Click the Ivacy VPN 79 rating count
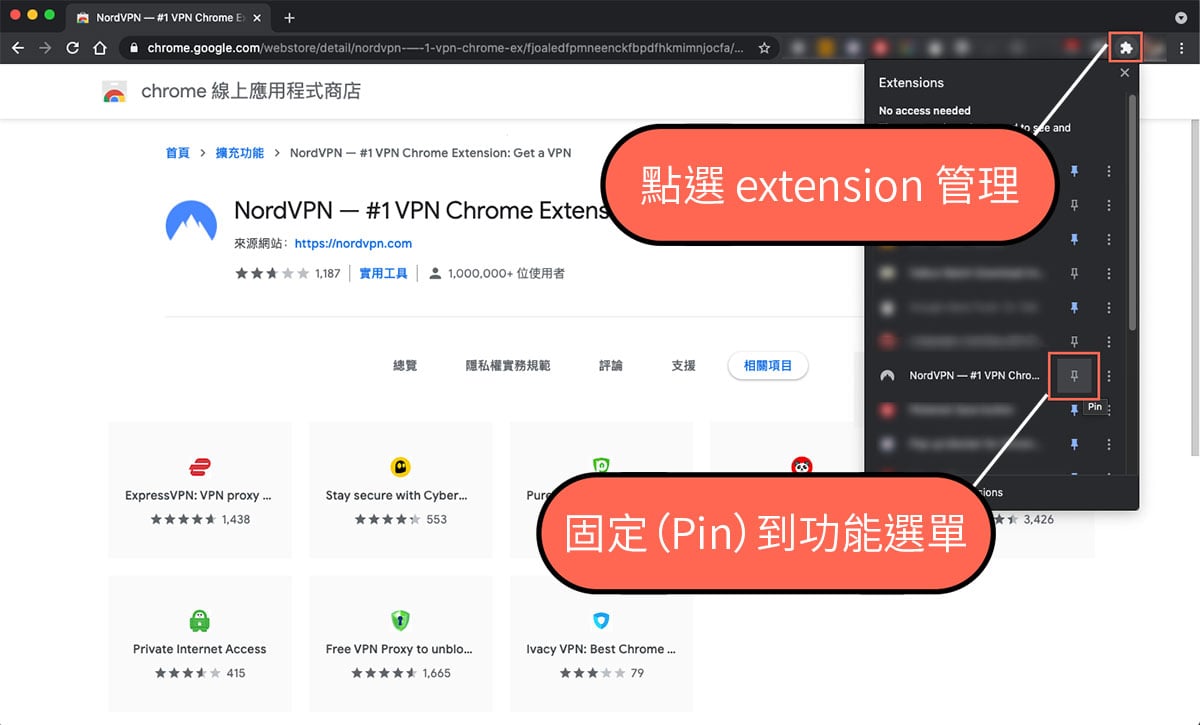This screenshot has height=725, width=1200. [637, 673]
